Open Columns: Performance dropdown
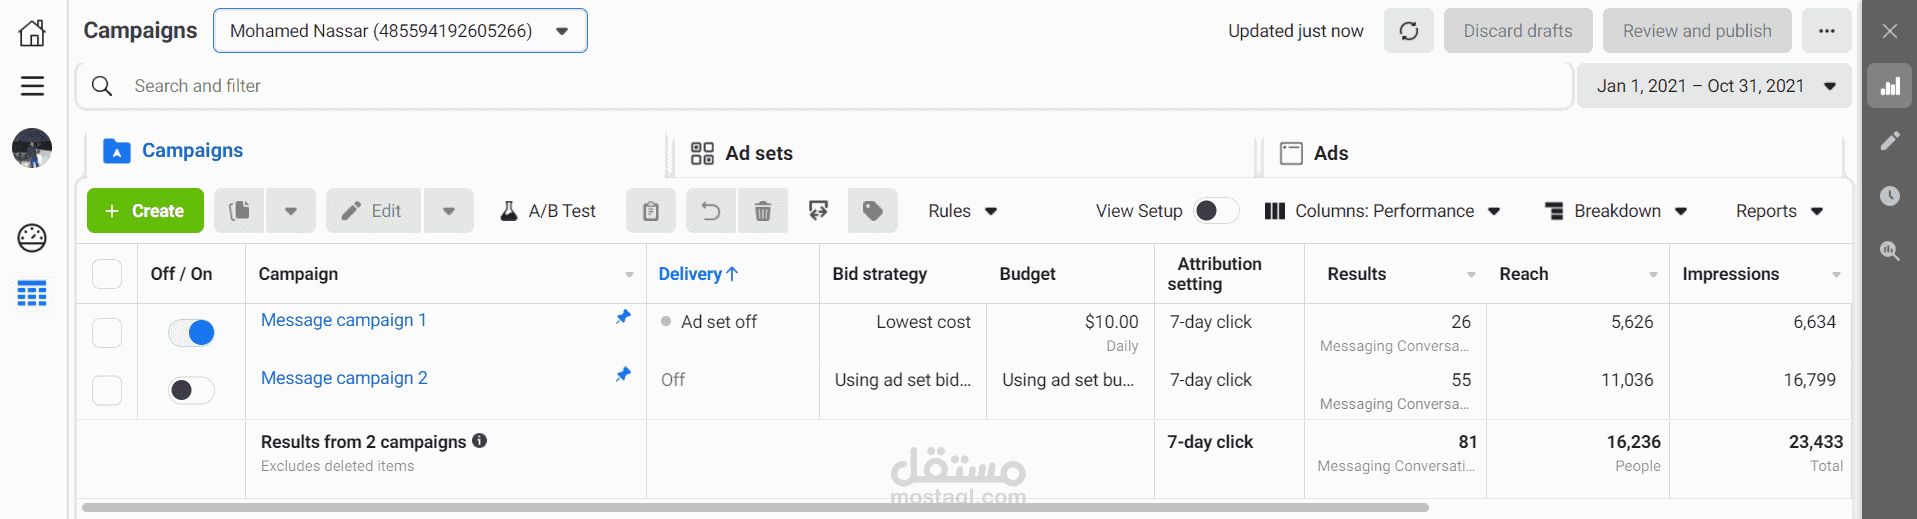The image size is (1917, 519). click(x=1383, y=211)
